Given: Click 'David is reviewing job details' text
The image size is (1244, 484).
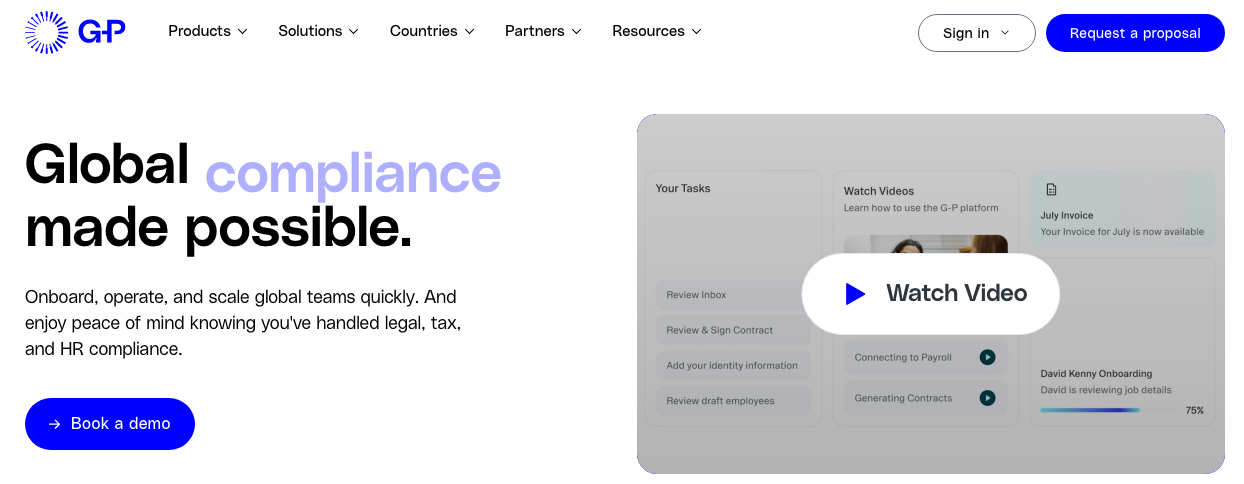Looking at the screenshot, I should coord(1106,390).
